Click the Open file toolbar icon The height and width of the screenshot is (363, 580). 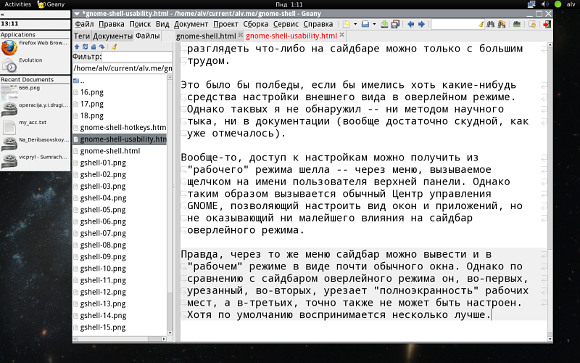pos(365,24)
